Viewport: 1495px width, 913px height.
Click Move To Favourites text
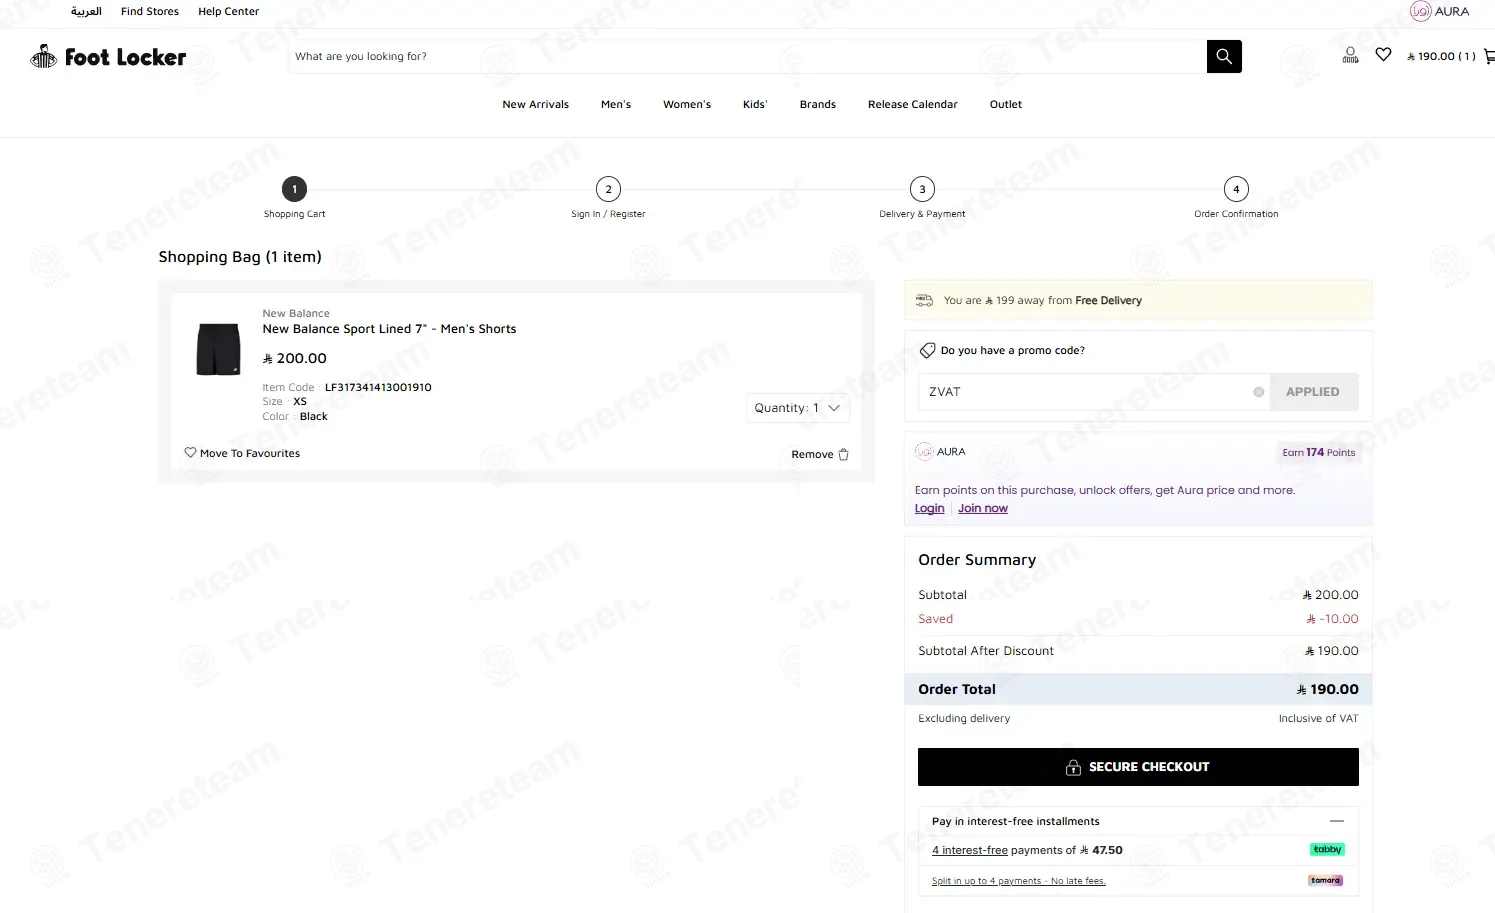tap(250, 453)
